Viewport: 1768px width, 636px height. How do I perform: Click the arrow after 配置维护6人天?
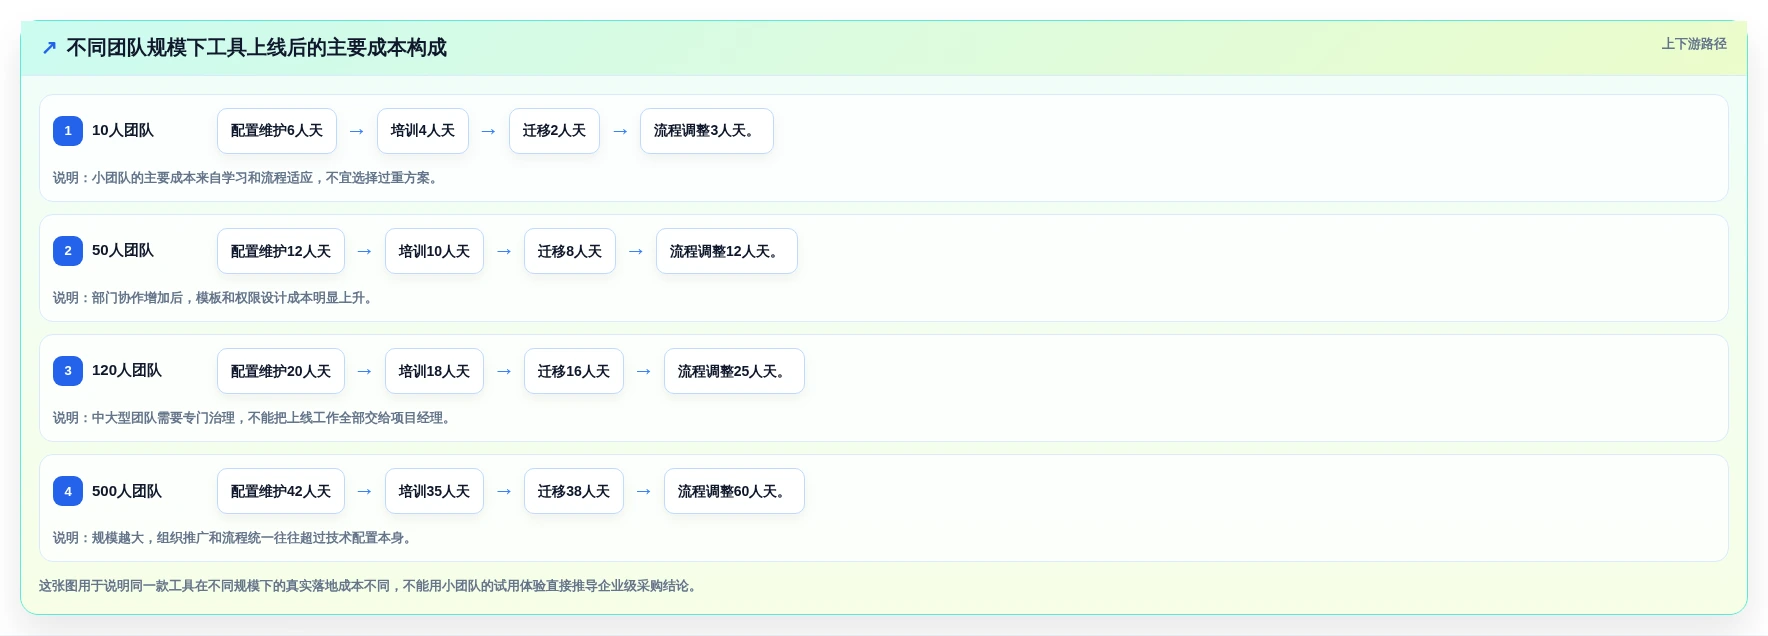357,131
